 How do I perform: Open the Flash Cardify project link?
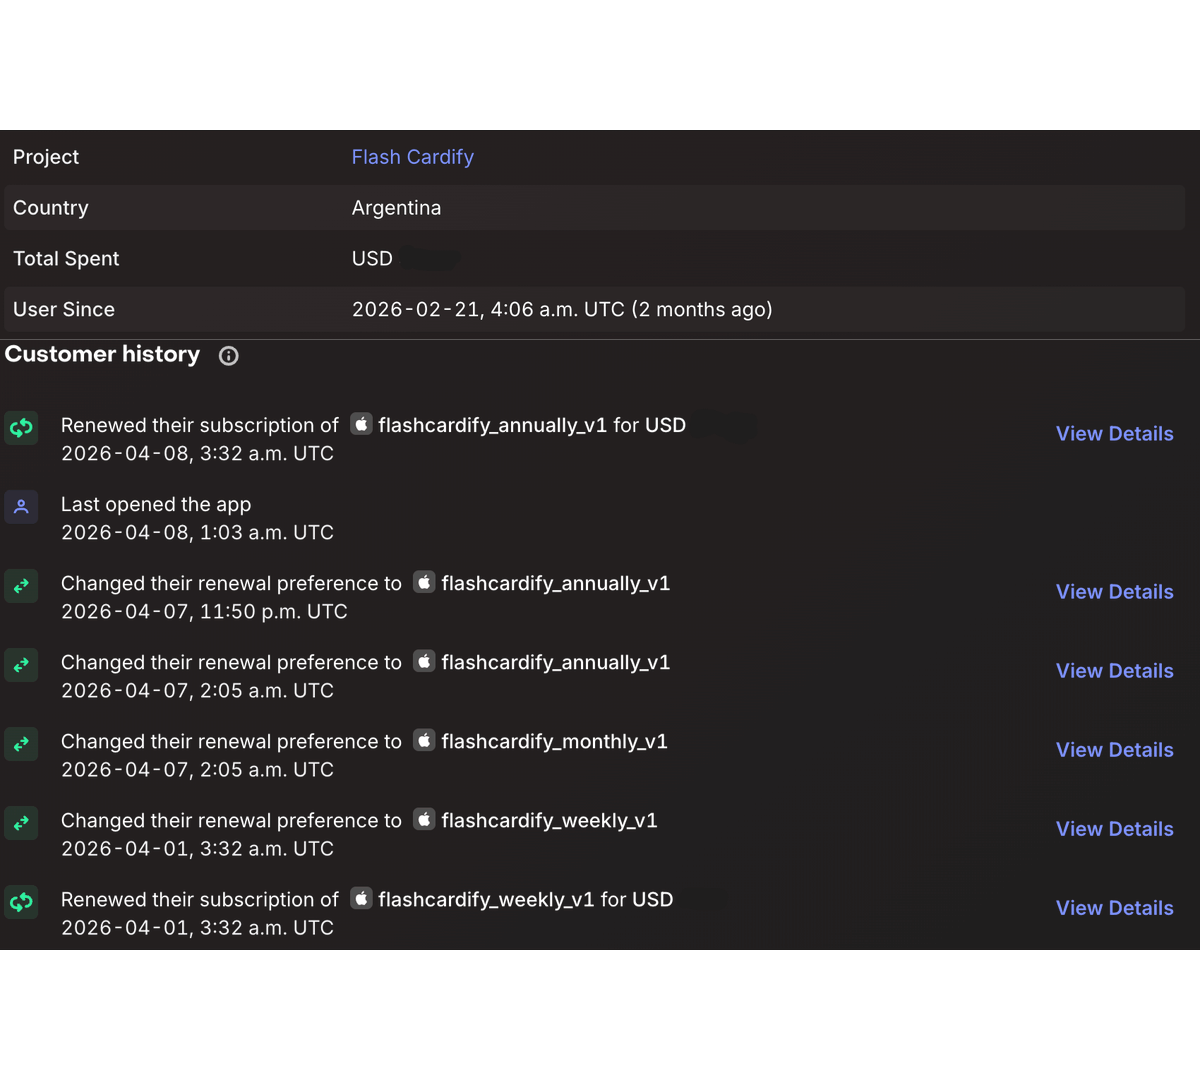(412, 157)
